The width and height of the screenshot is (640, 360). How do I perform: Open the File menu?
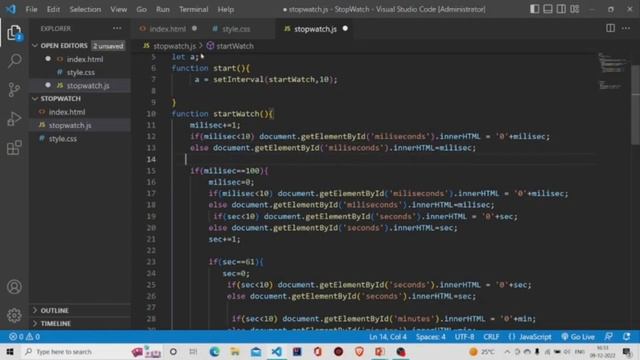31,9
